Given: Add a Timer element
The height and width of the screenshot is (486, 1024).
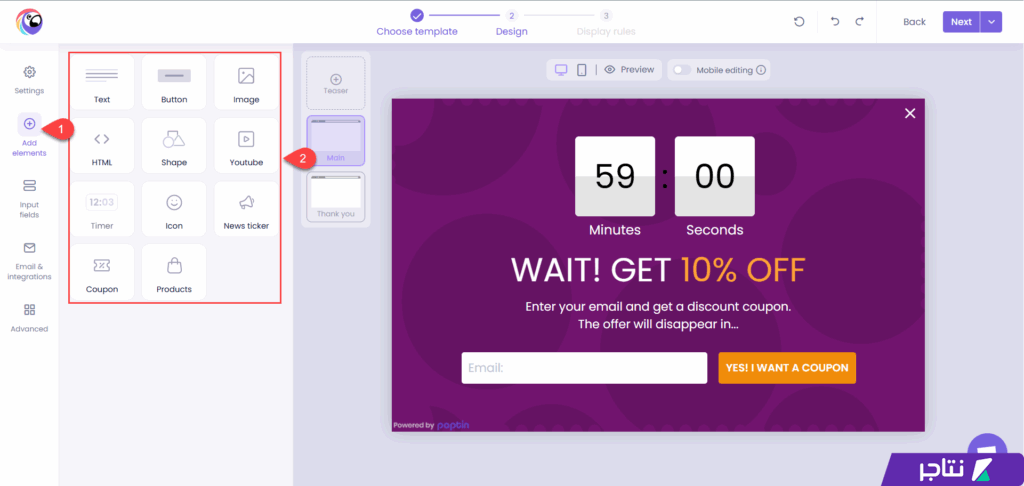Looking at the screenshot, I should click(102, 209).
